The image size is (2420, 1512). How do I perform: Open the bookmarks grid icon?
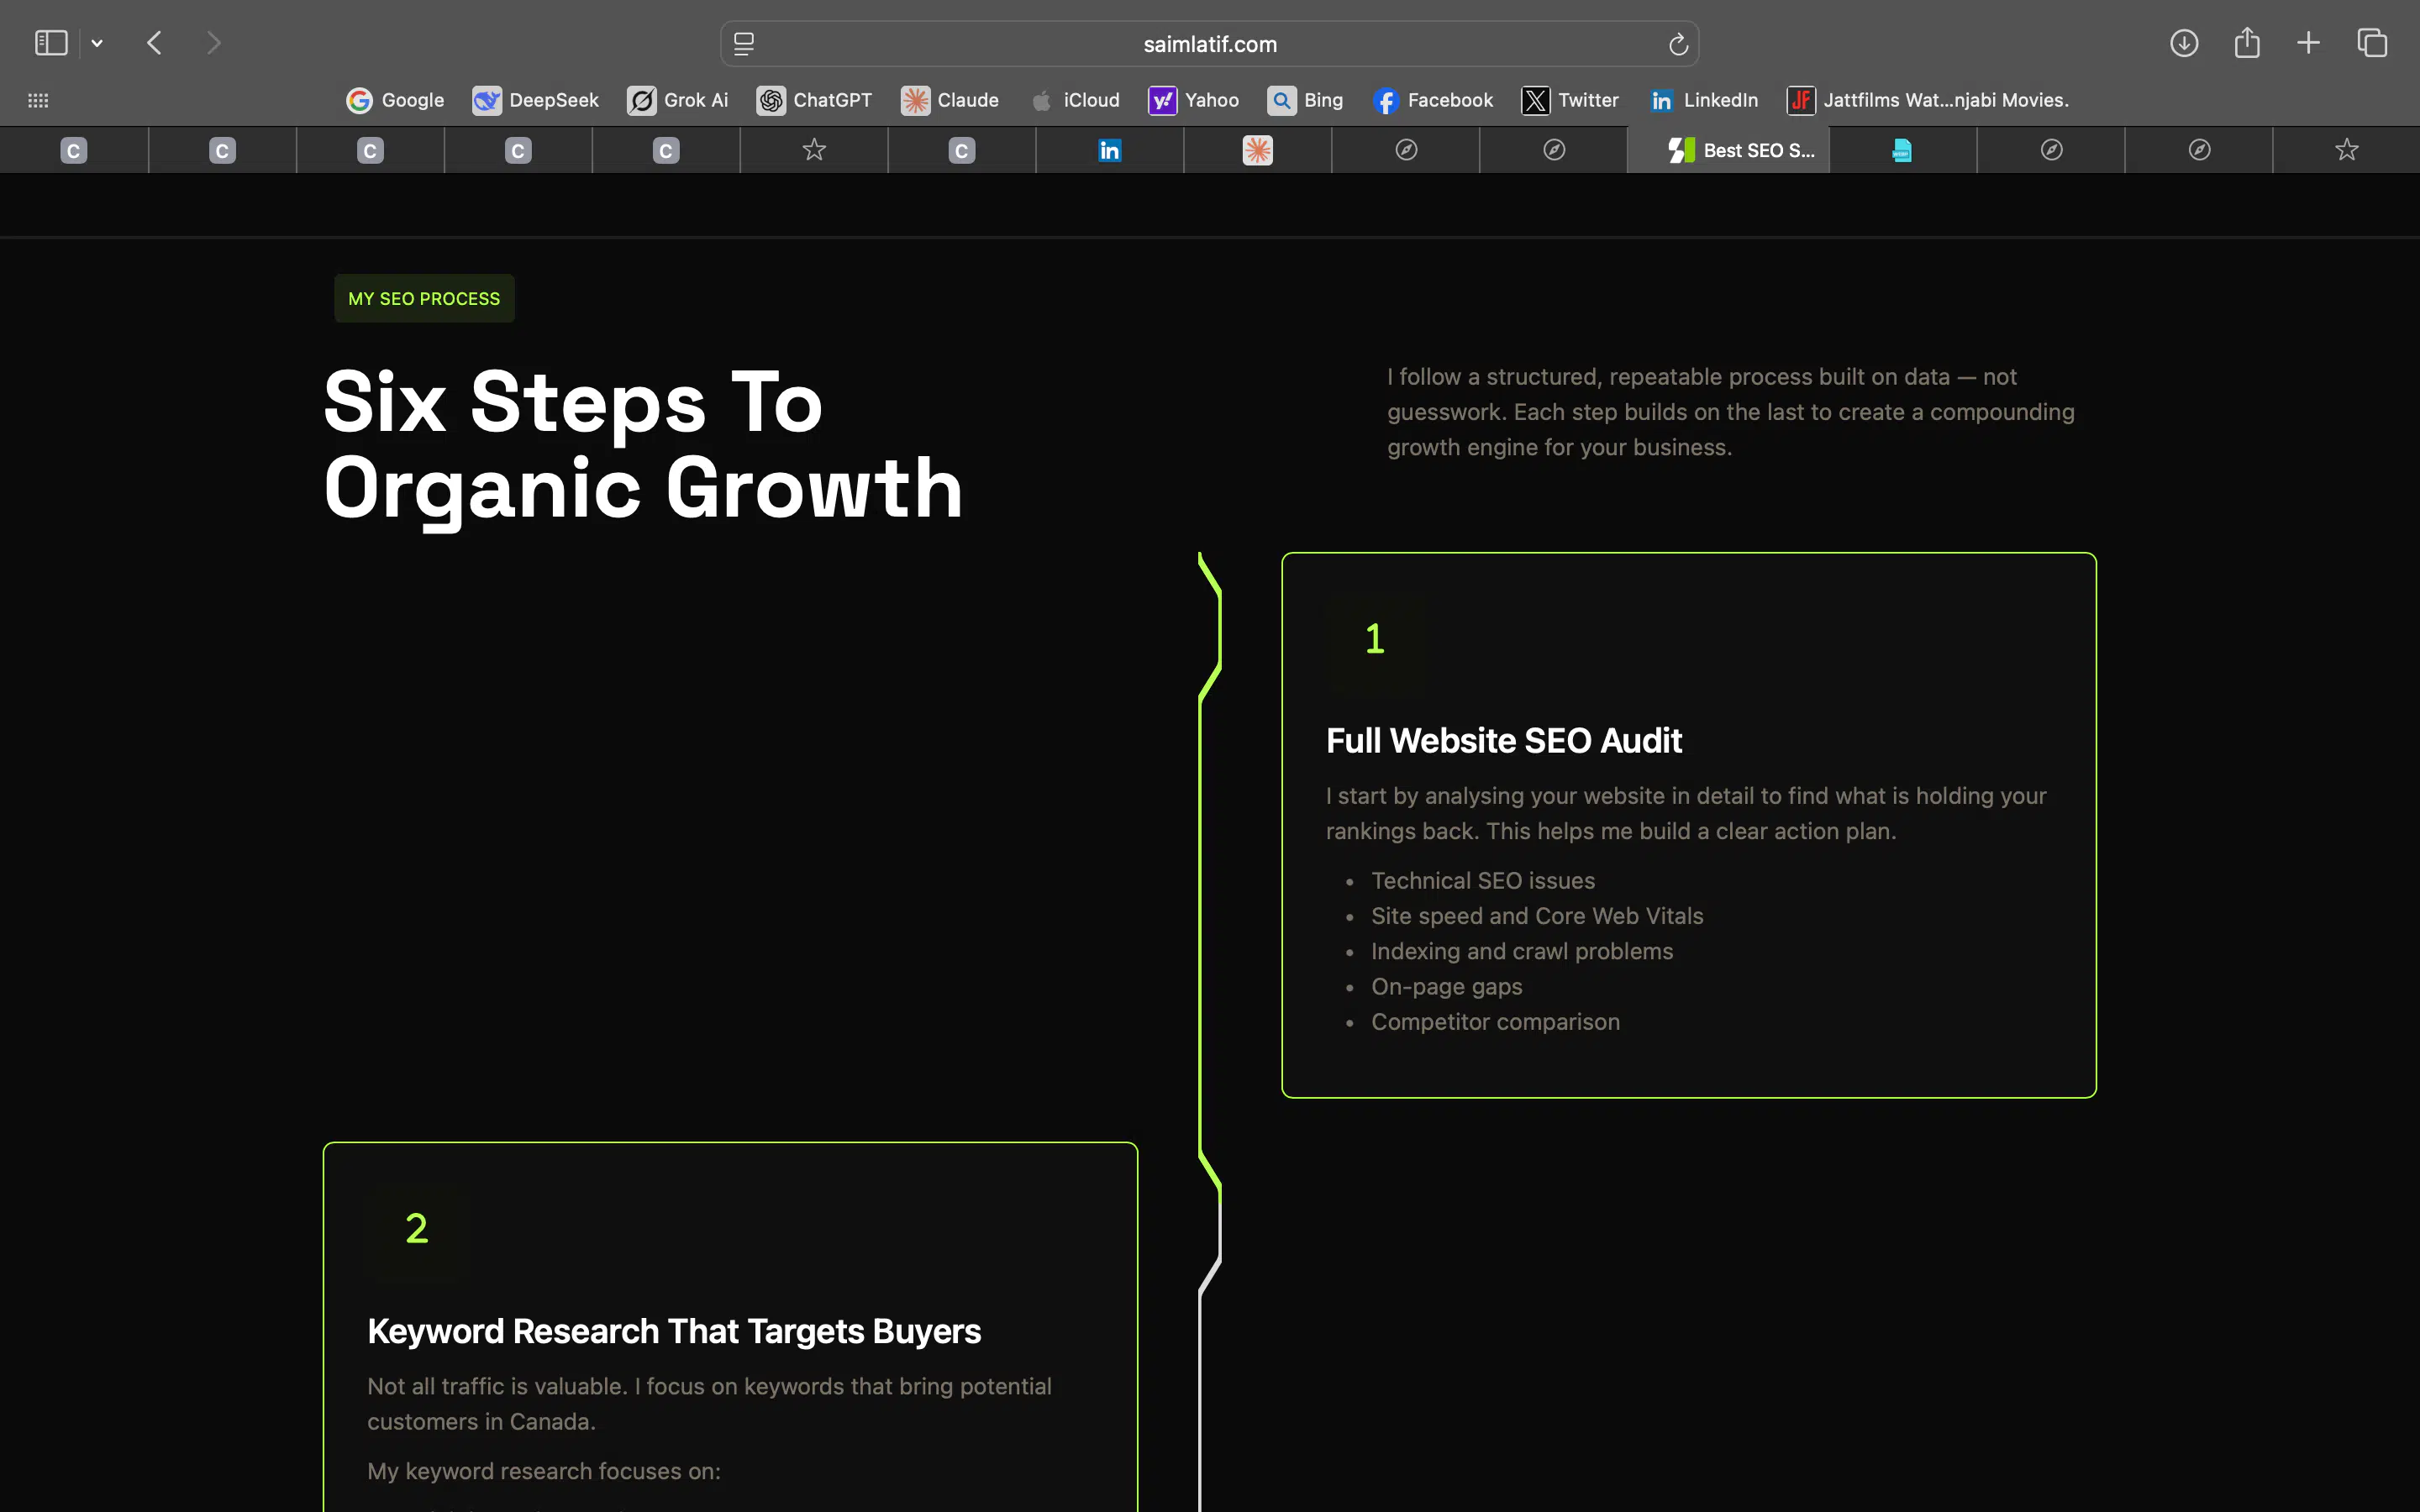click(38, 100)
